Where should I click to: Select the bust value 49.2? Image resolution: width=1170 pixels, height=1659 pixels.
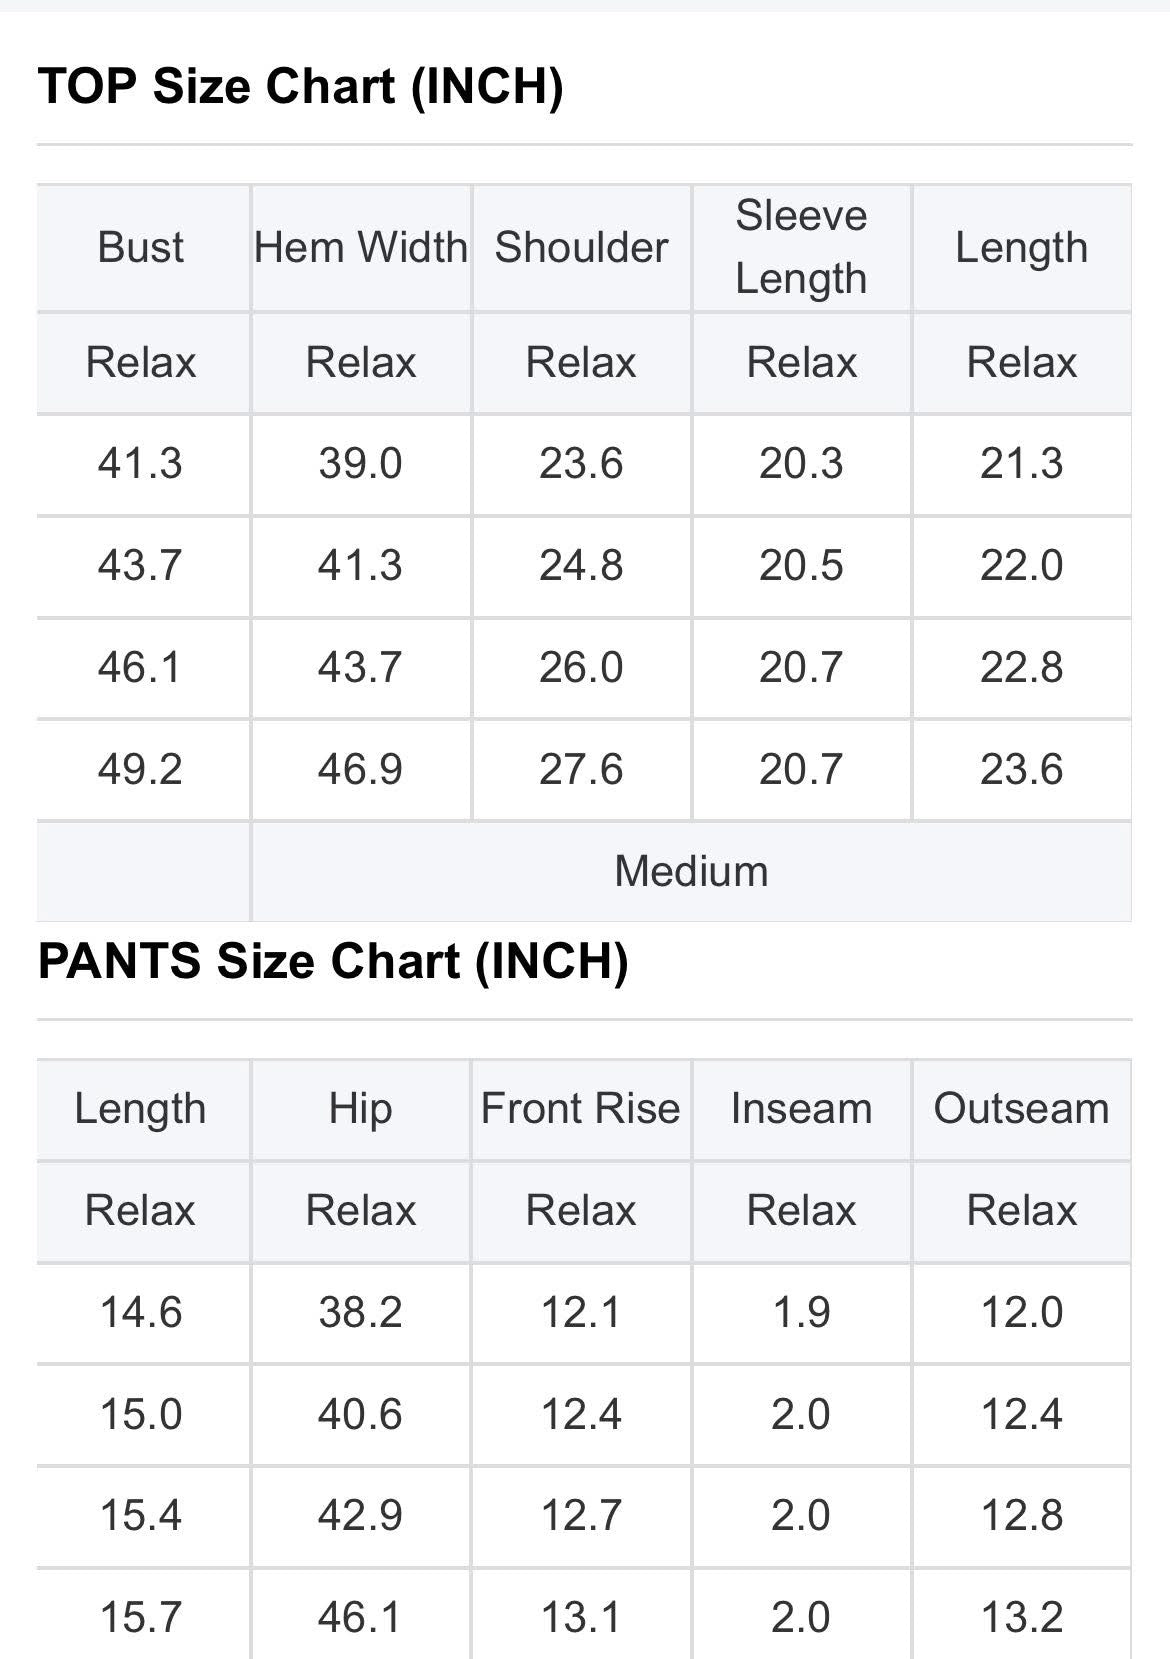140,769
